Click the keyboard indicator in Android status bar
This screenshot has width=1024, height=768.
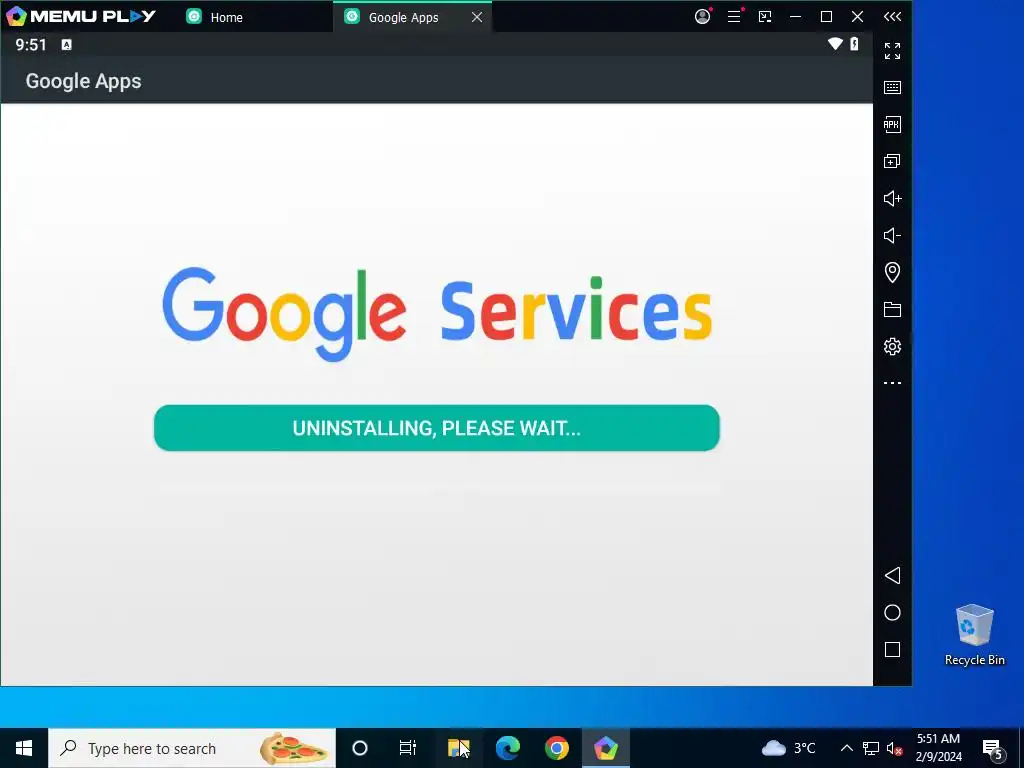[67, 44]
